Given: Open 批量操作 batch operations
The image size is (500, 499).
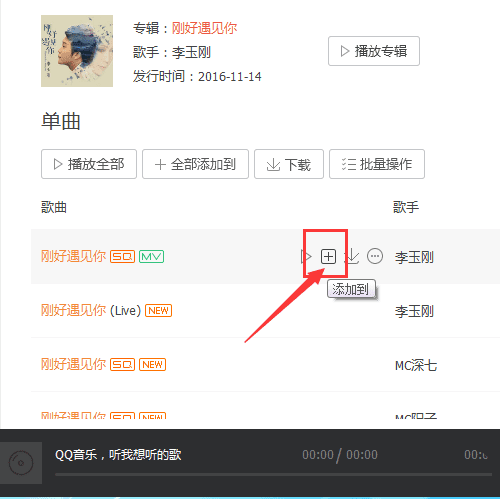Looking at the screenshot, I should pyautogui.click(x=377, y=164).
